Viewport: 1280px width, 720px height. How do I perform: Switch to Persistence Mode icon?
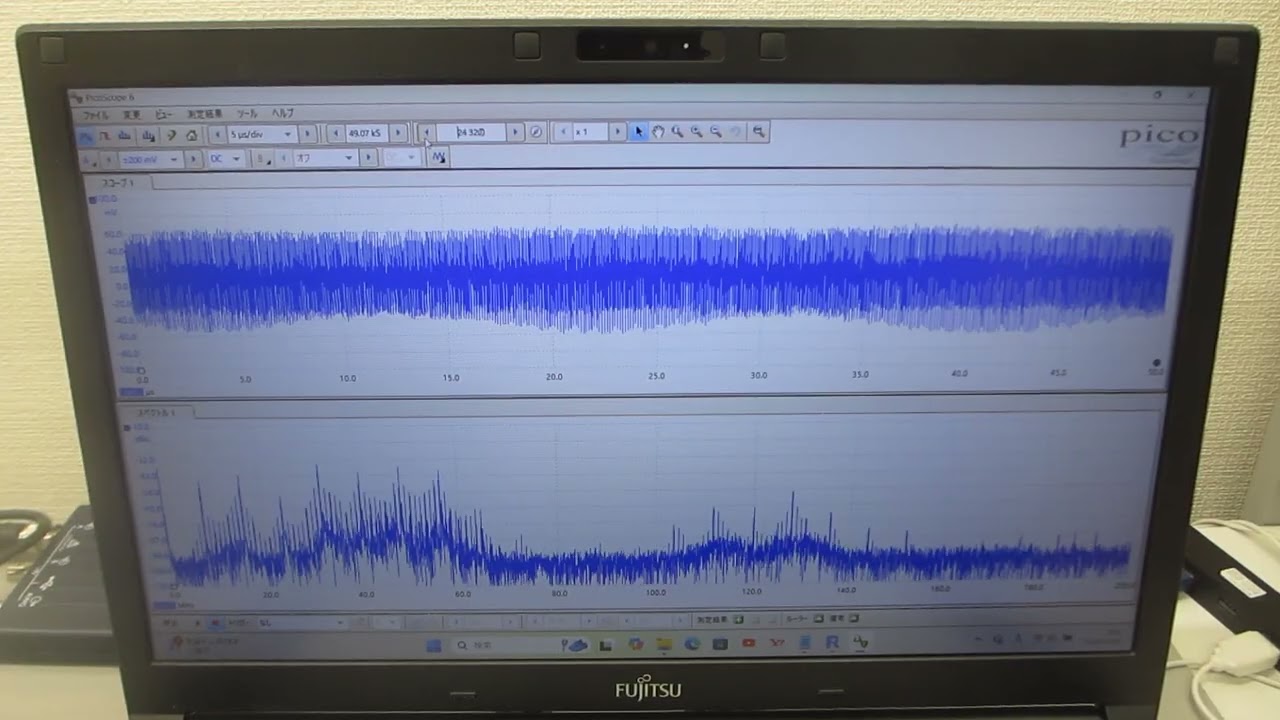click(x=104, y=135)
